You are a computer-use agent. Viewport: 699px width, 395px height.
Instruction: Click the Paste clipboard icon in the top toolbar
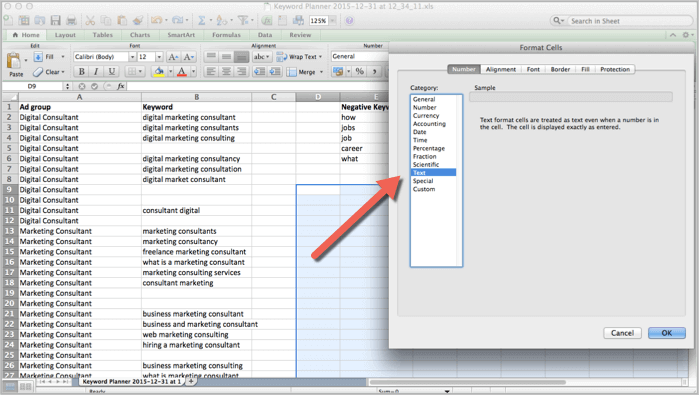click(122, 20)
